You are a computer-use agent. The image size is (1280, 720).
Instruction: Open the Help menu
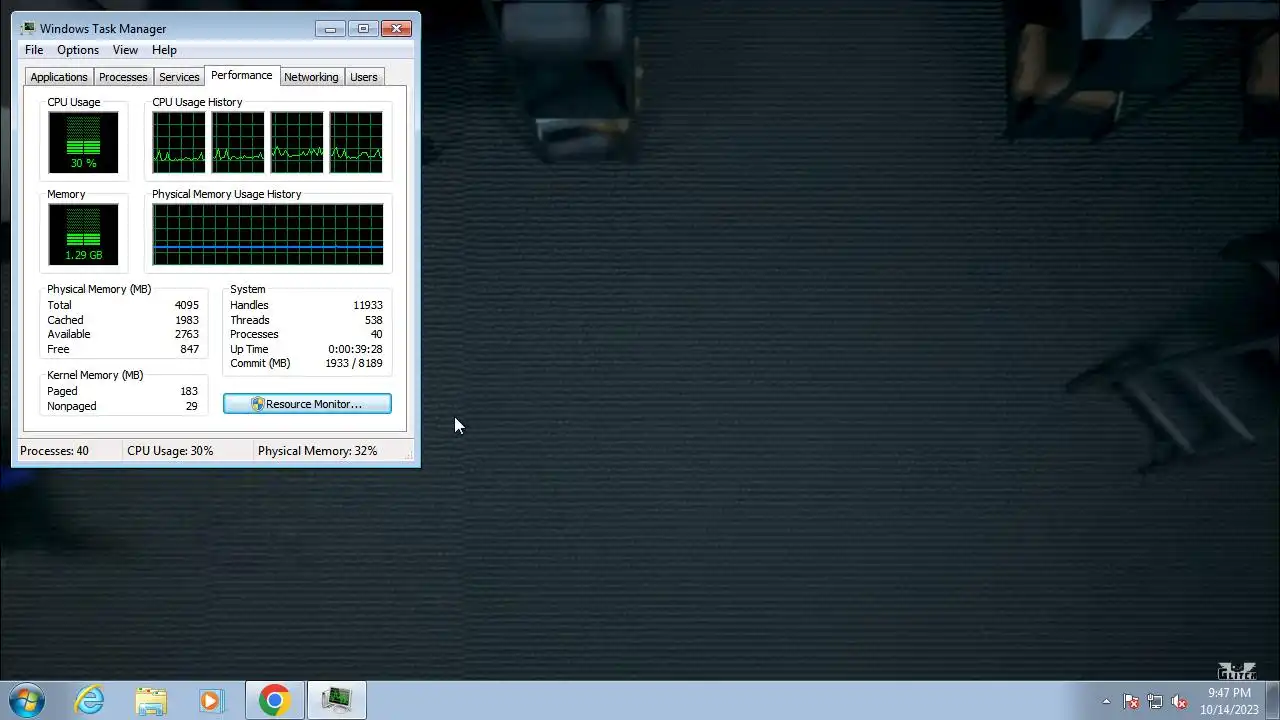(x=164, y=50)
